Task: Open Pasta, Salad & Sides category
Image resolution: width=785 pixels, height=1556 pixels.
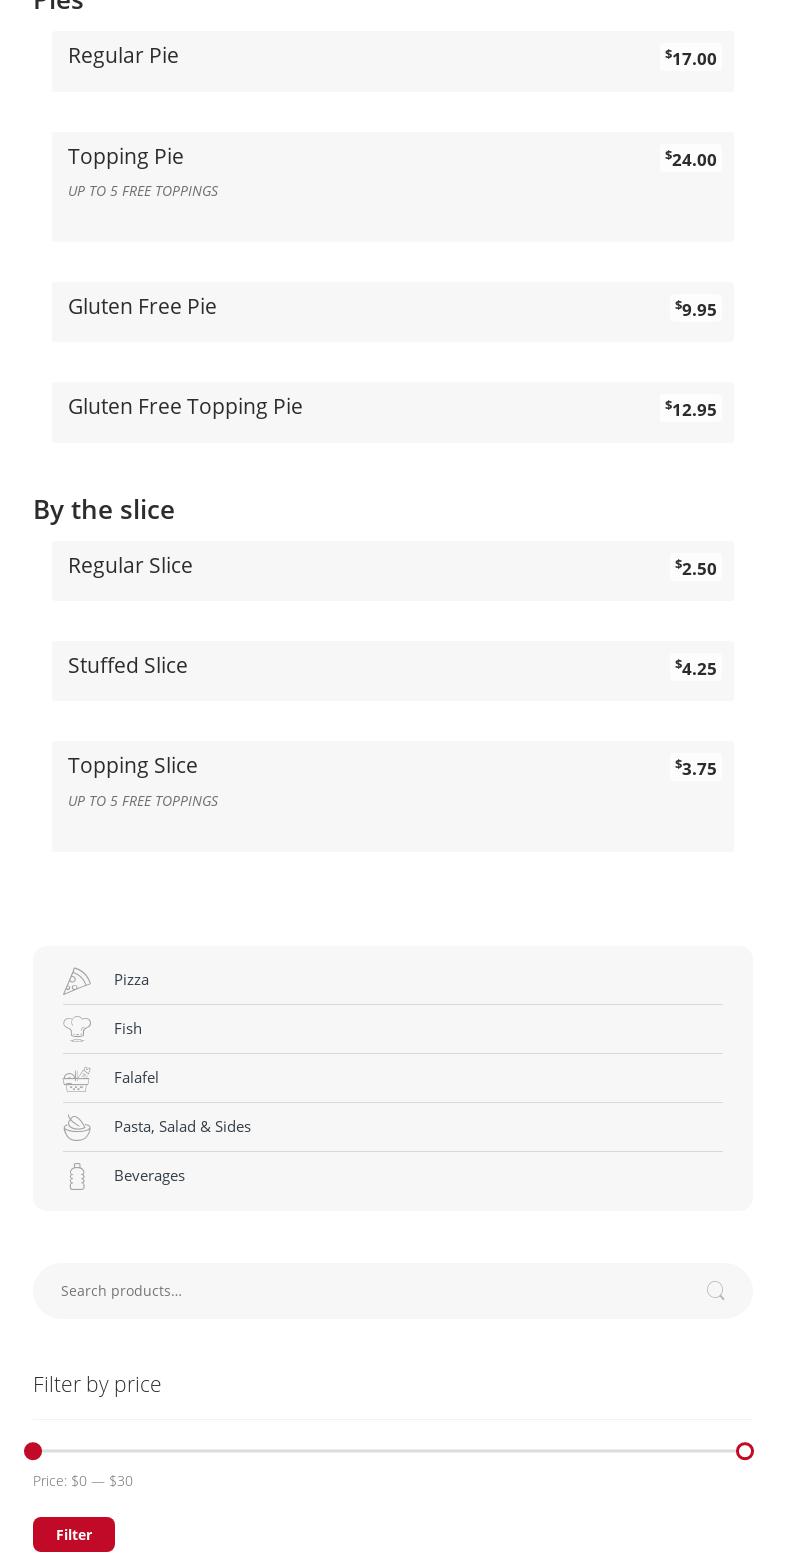Action: tap(182, 1127)
